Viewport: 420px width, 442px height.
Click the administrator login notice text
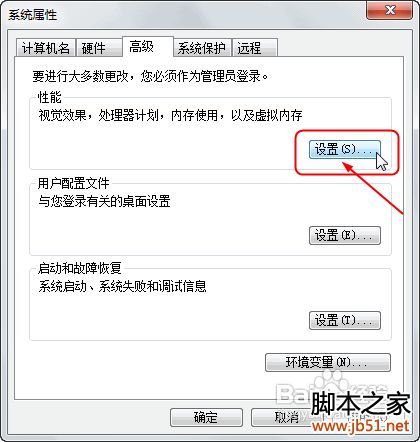tap(150, 76)
